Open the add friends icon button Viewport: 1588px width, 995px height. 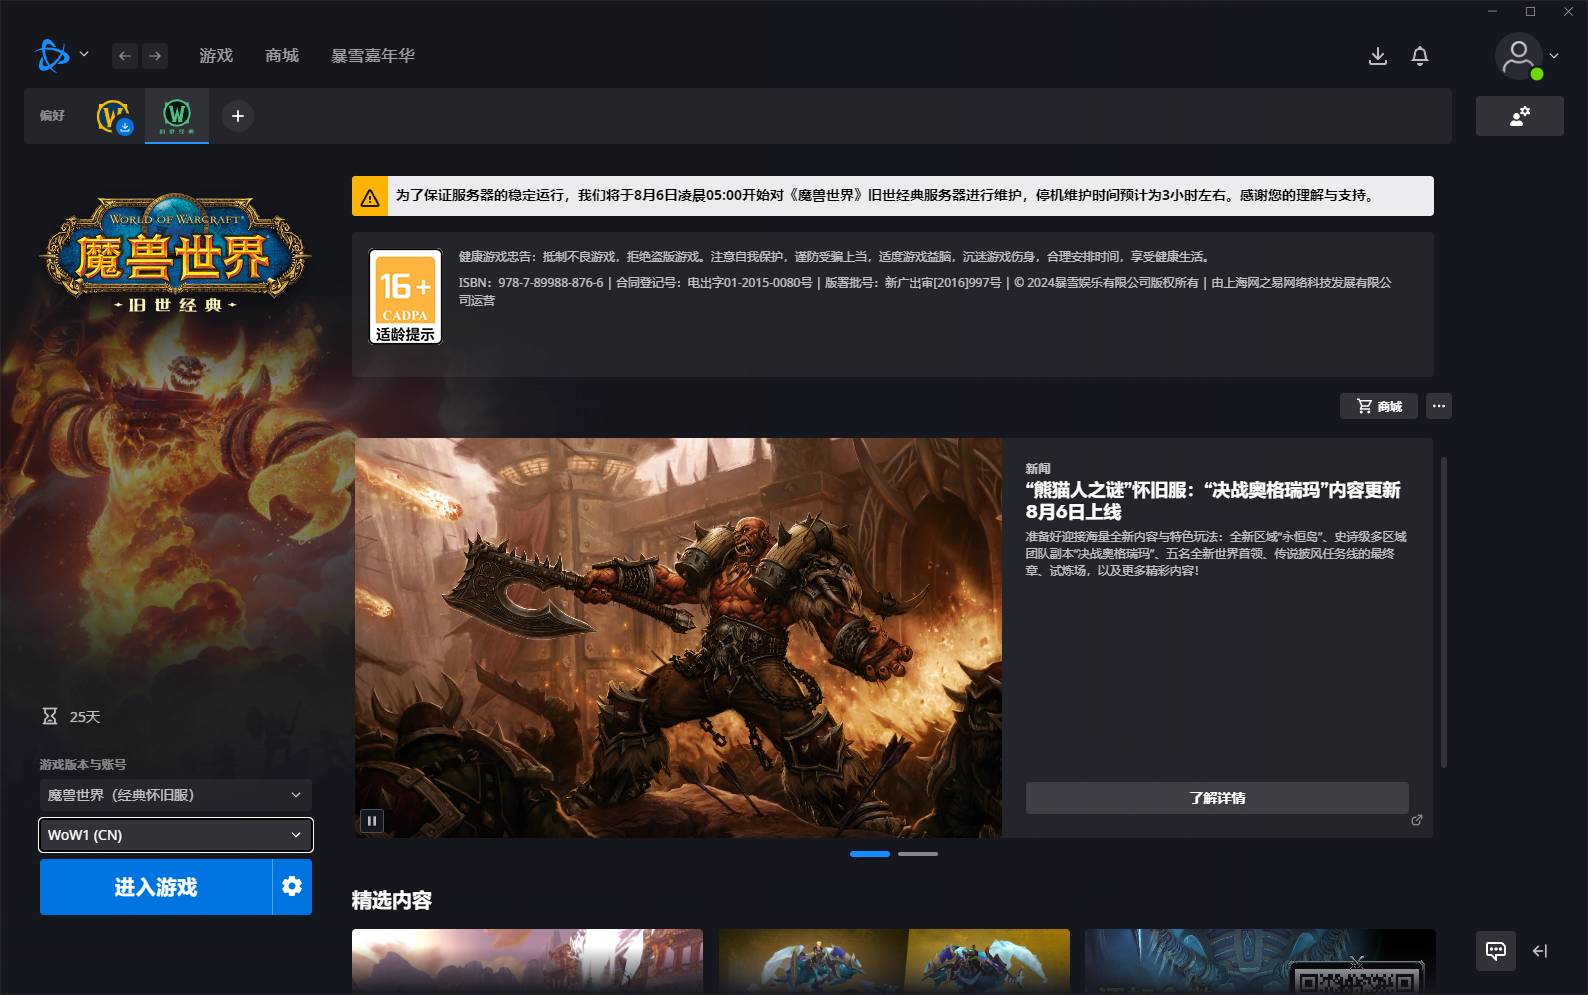pyautogui.click(x=1520, y=116)
